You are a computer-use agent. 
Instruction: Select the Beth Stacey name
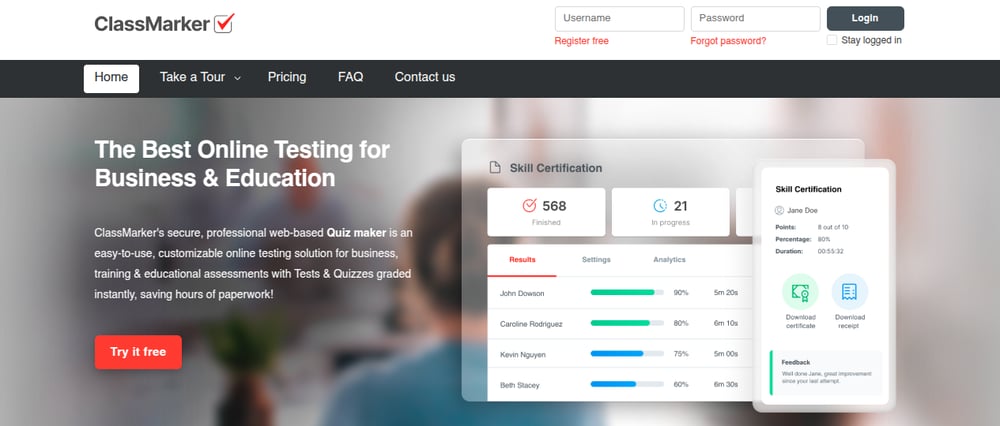(520, 385)
